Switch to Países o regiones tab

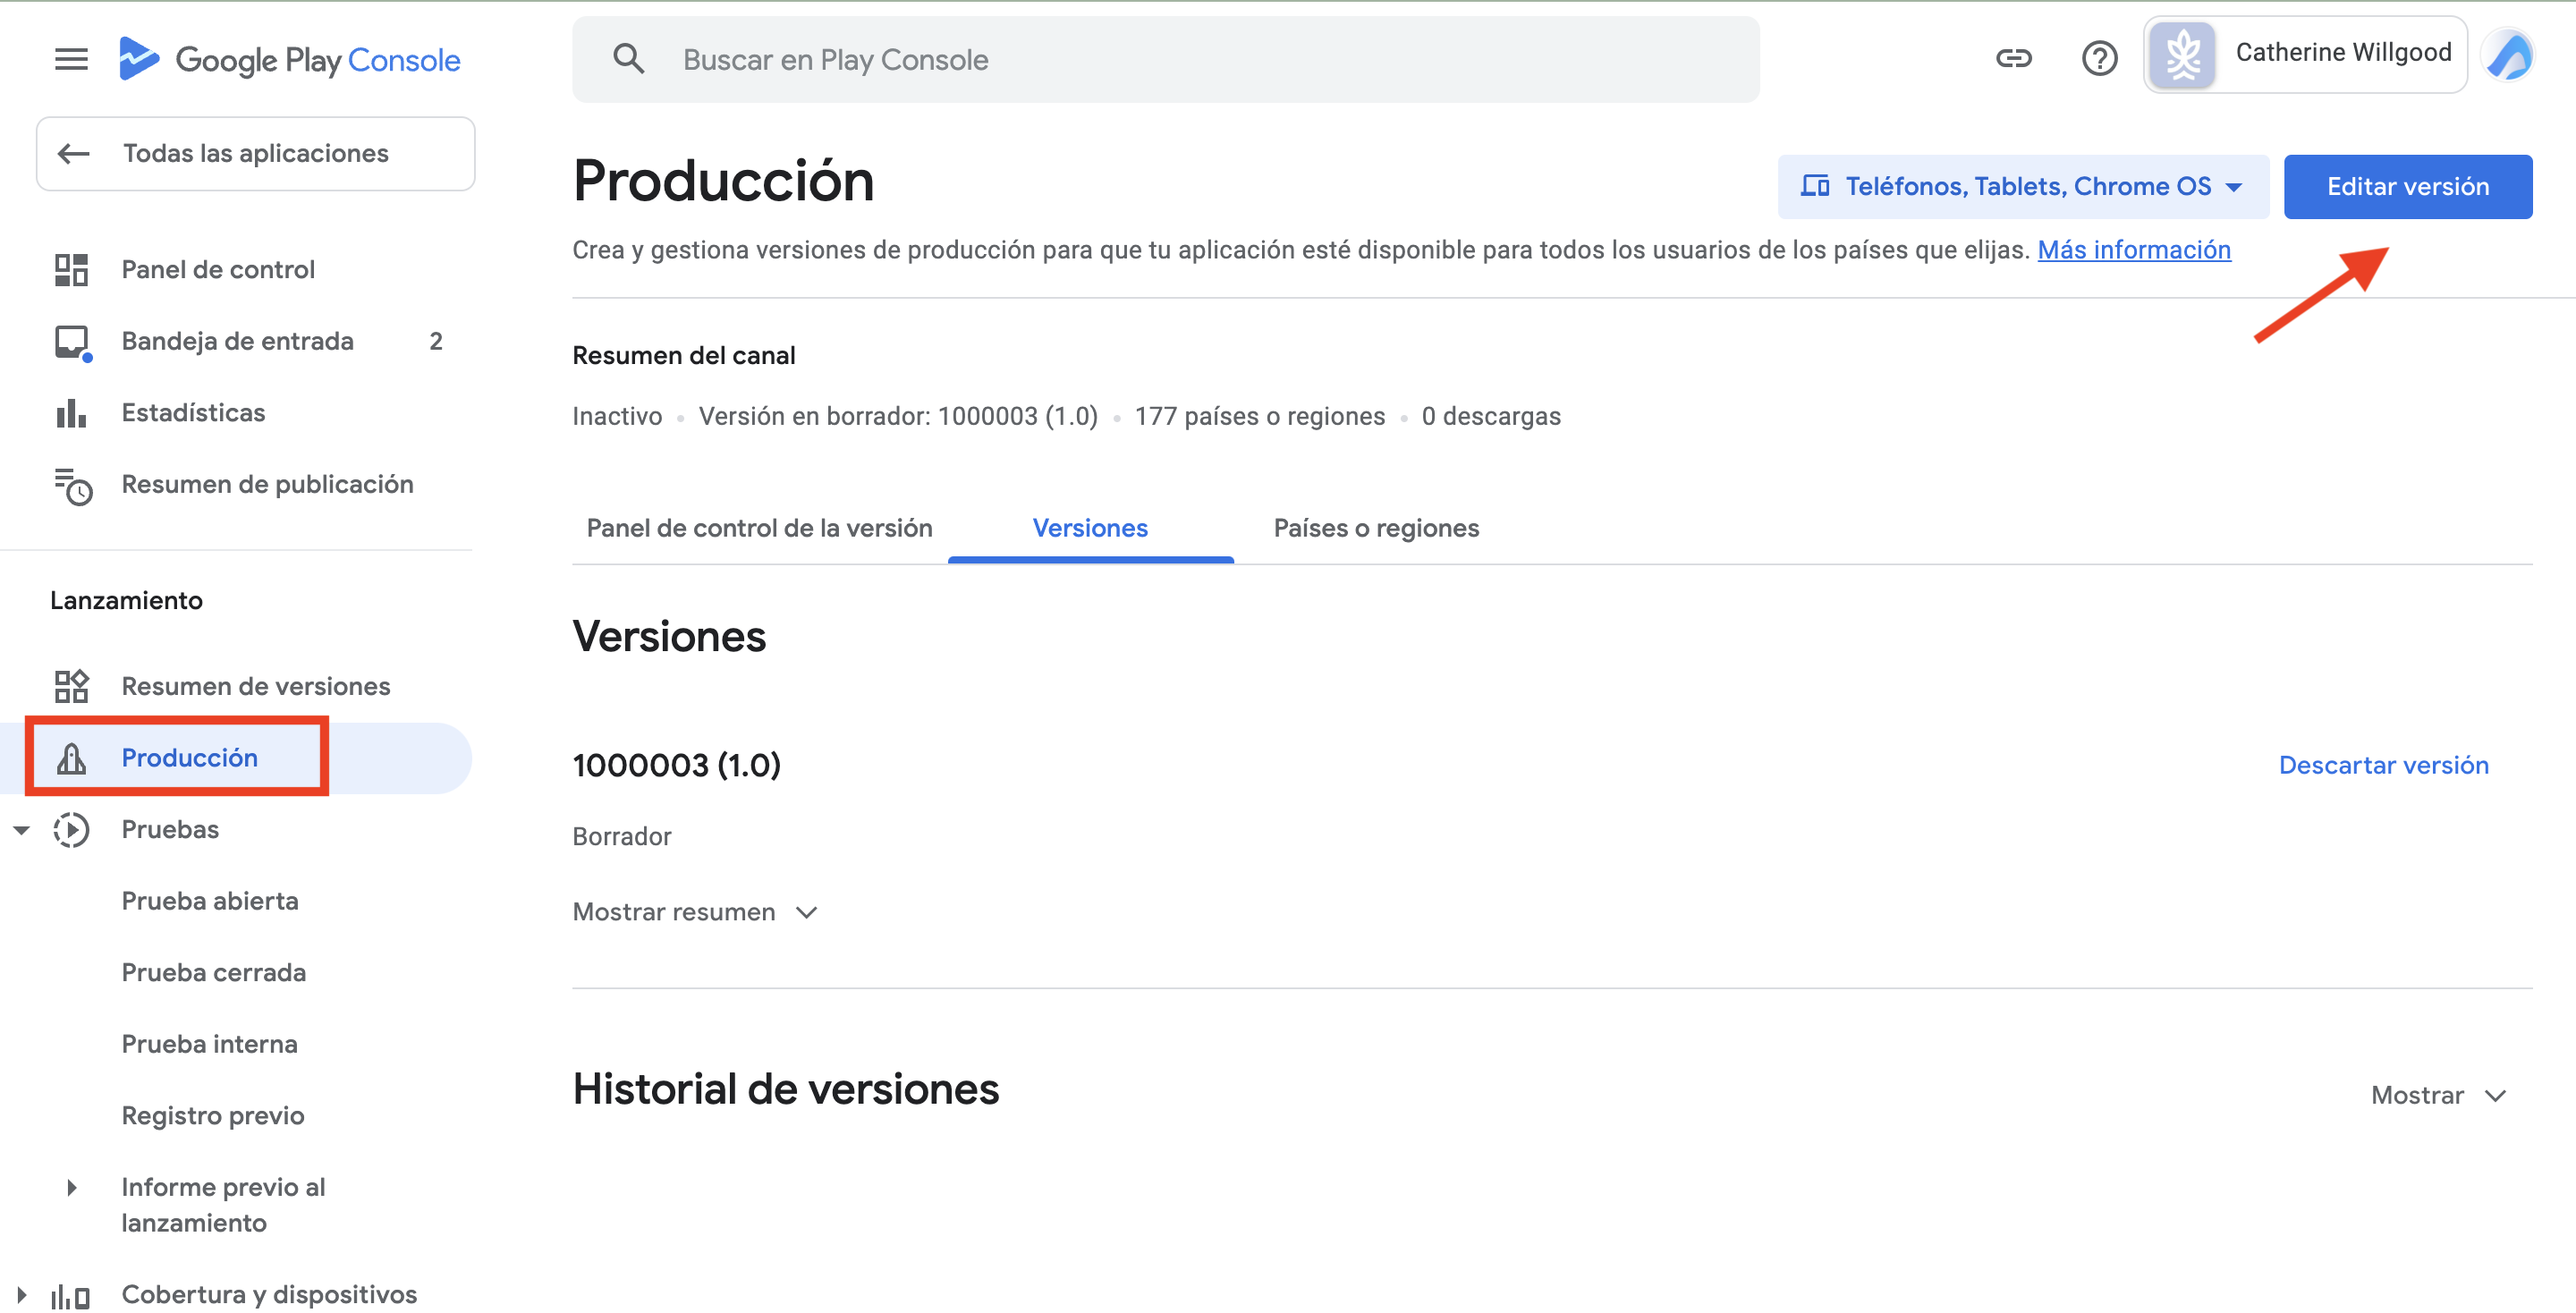click(x=1376, y=528)
